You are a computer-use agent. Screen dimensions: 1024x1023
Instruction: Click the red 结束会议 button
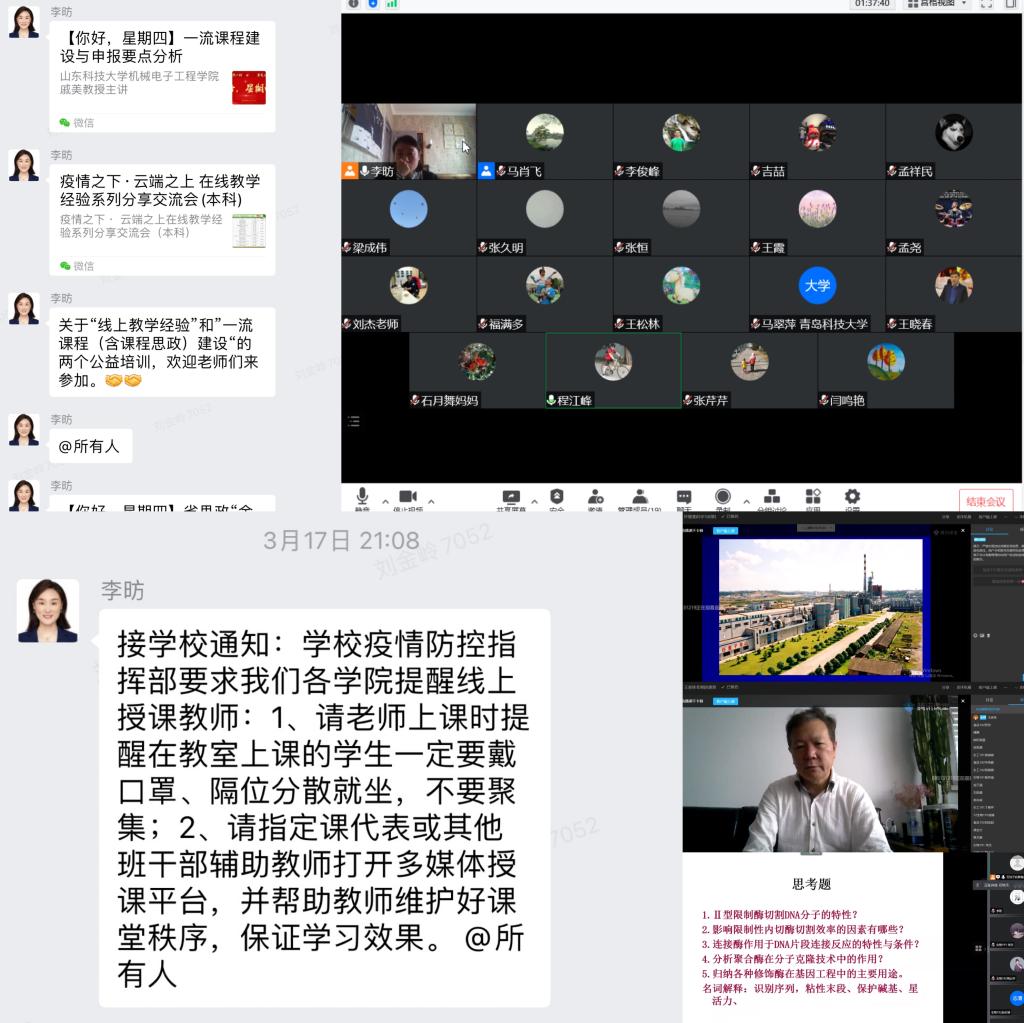984,501
